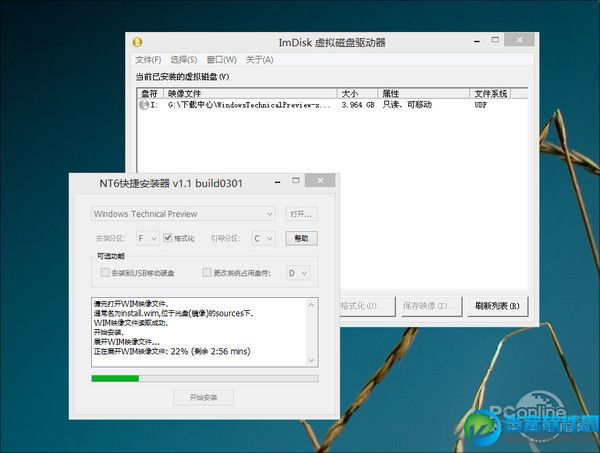Click the log scrollbar down arrow

click(x=311, y=360)
